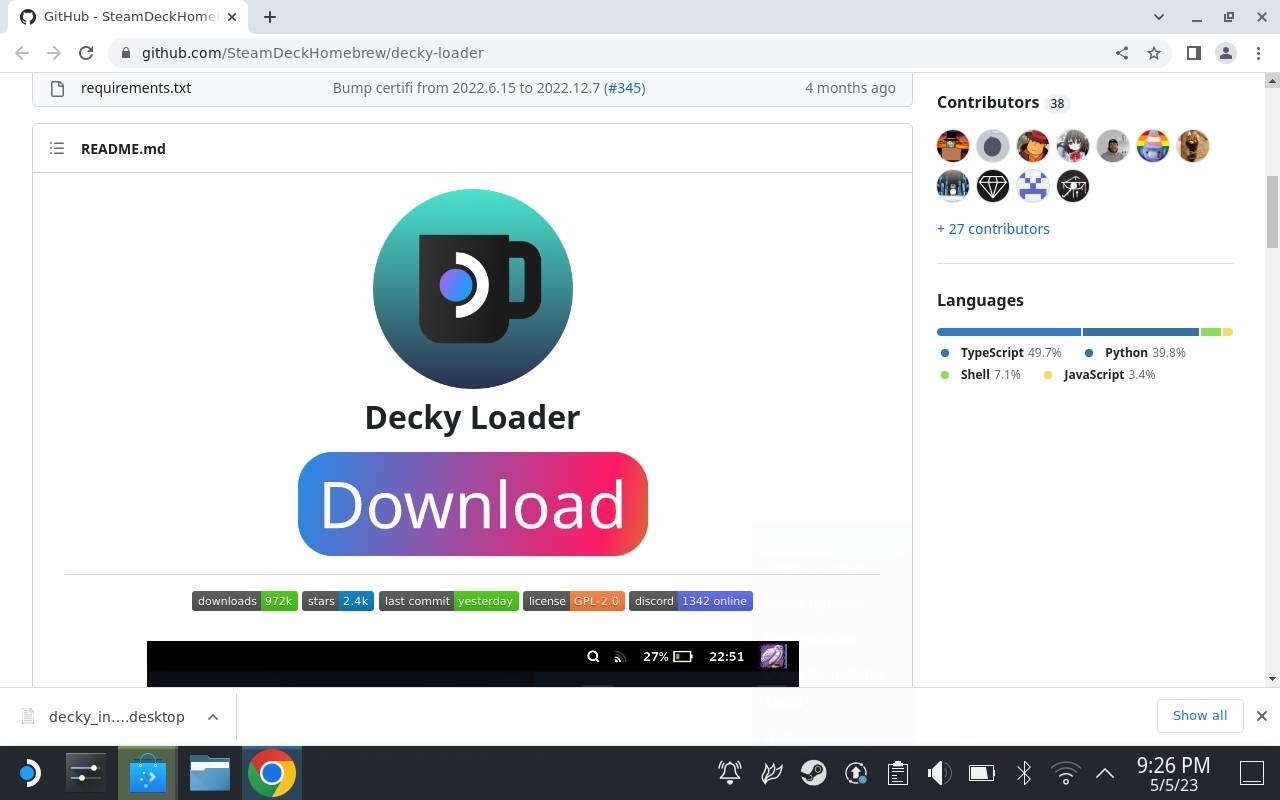Open the last contributor avatar in second row
Viewport: 1280px width, 800px height.
coord(1073,186)
